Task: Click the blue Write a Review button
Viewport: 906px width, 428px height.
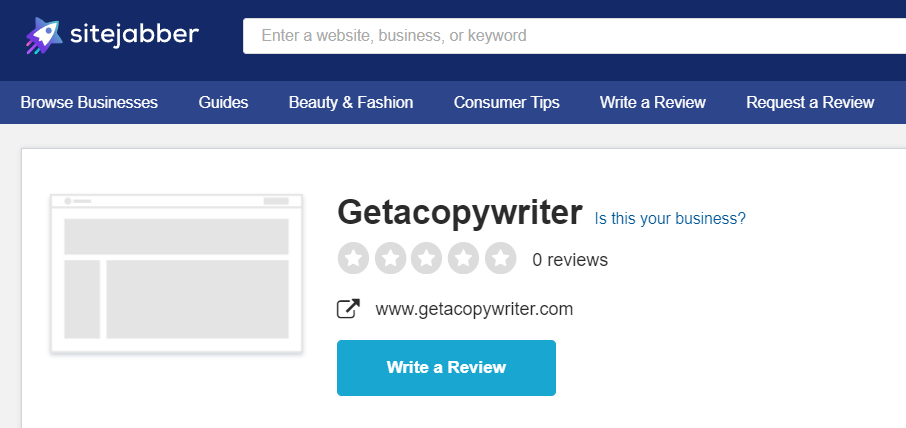Action: 446,368
